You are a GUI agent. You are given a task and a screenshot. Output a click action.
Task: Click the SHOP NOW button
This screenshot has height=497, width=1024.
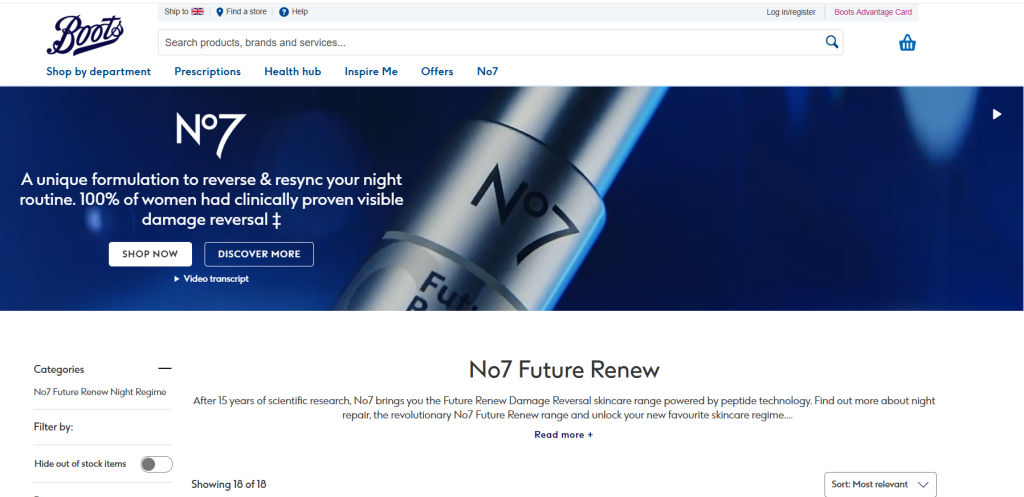(150, 254)
